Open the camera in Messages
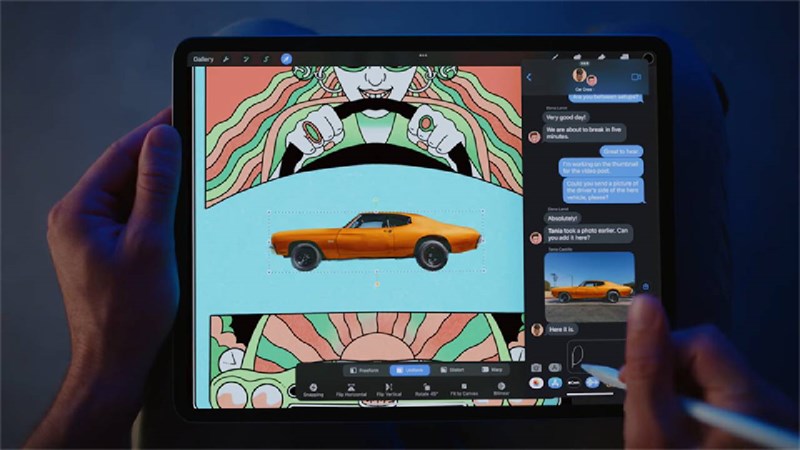The height and width of the screenshot is (450, 800). 536,367
